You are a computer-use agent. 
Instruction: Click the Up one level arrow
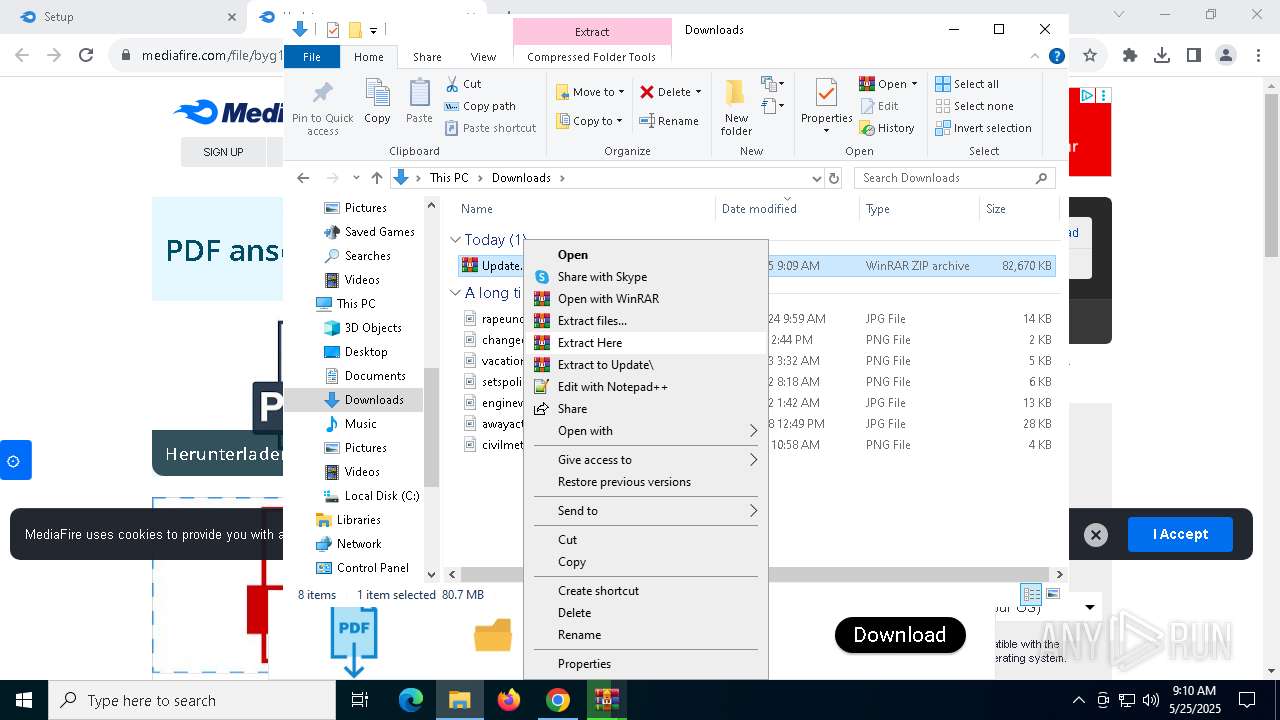click(x=376, y=178)
